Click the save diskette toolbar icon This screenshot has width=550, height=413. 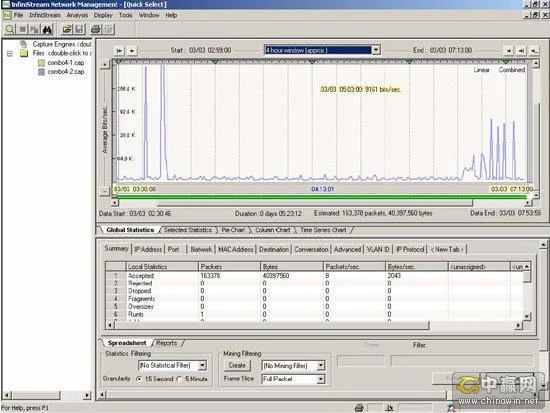click(x=79, y=29)
